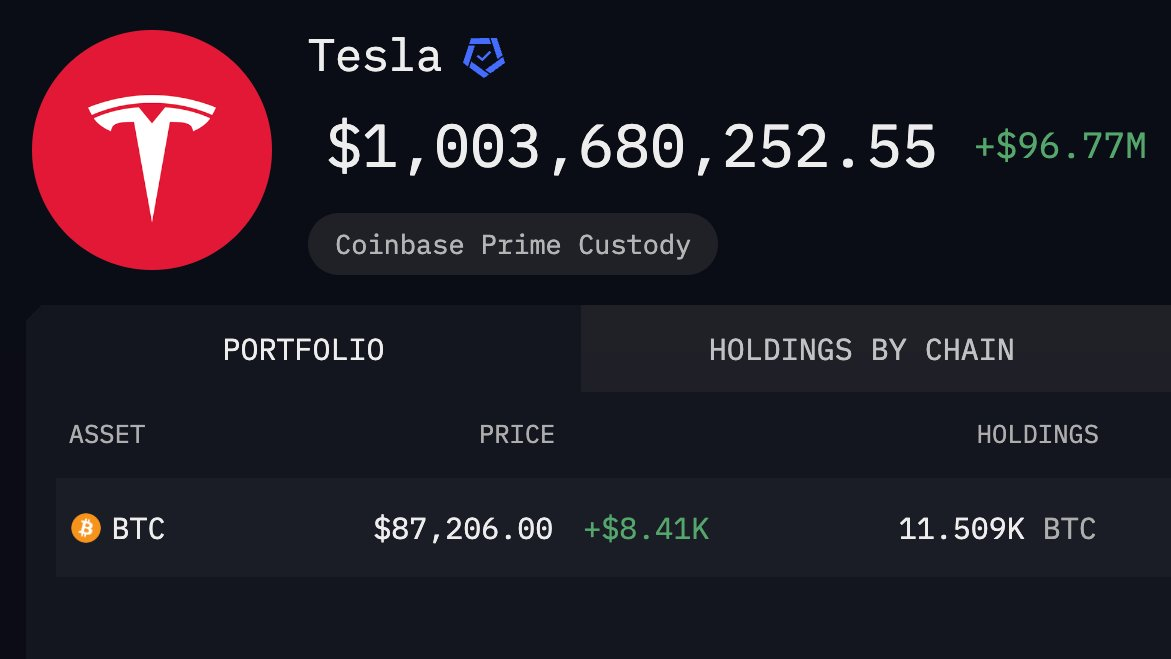1171x659 pixels.
Task: Open the BTC asset name link
Action: click(138, 528)
